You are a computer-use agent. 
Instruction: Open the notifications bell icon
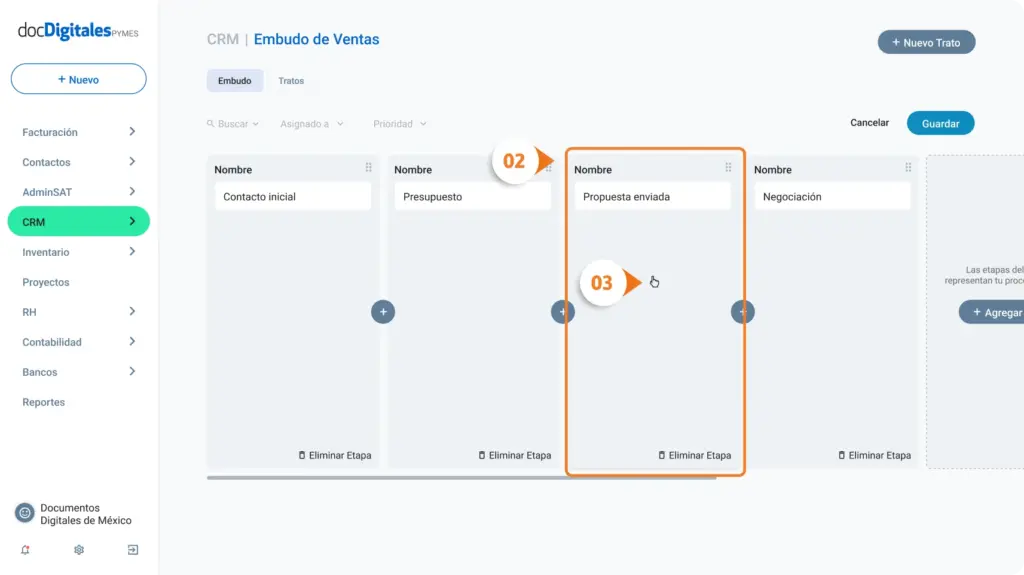click(x=25, y=550)
